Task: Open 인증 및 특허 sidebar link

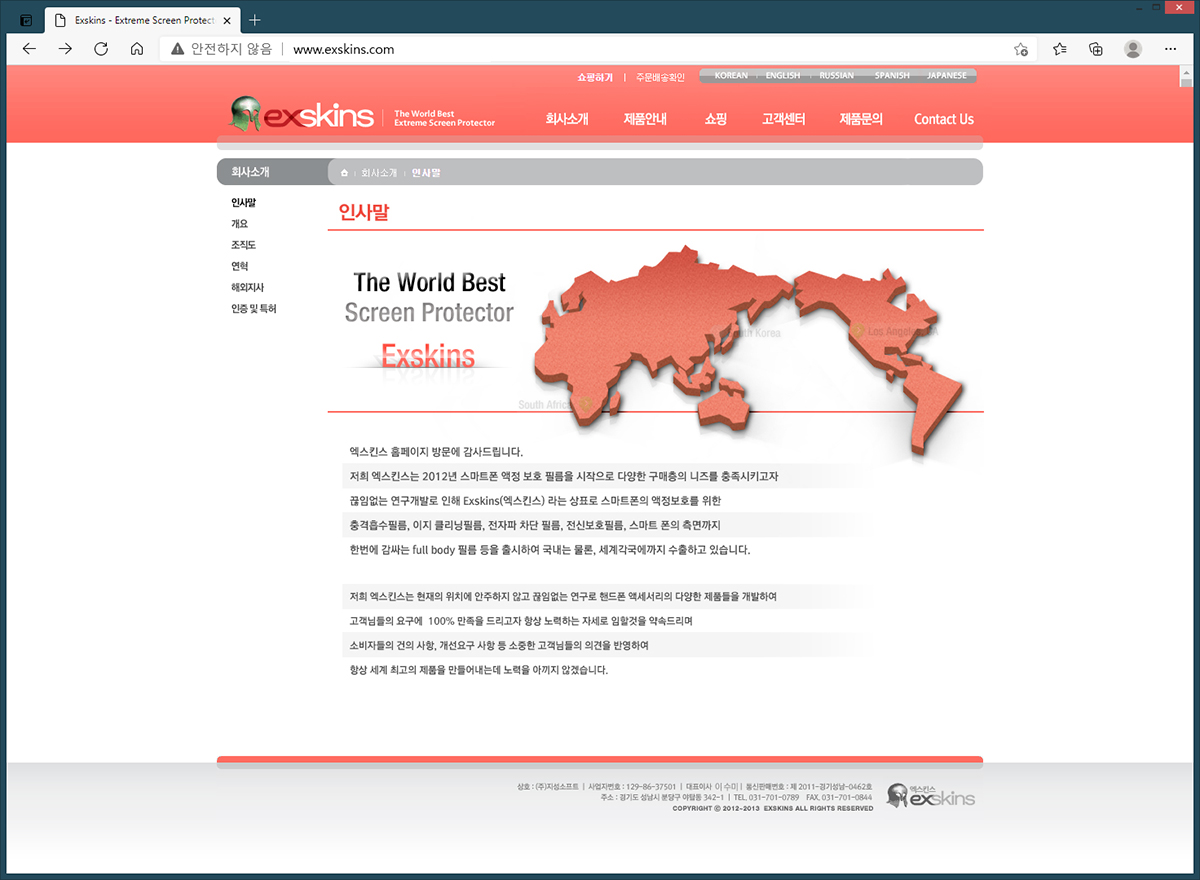Action: pyautogui.click(x=254, y=309)
